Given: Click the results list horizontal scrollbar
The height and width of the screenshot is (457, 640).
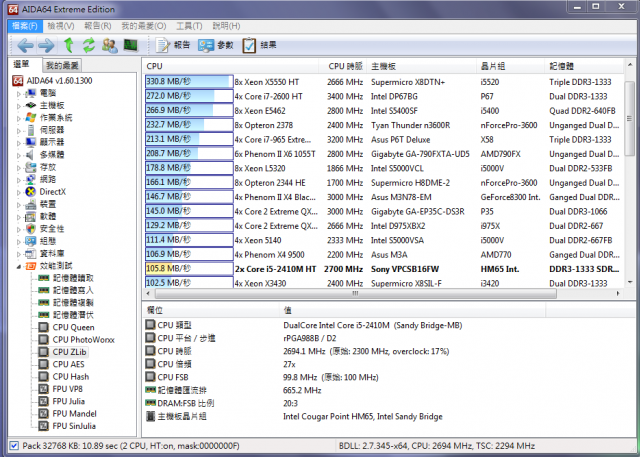Looking at the screenshot, I should (x=356, y=293).
